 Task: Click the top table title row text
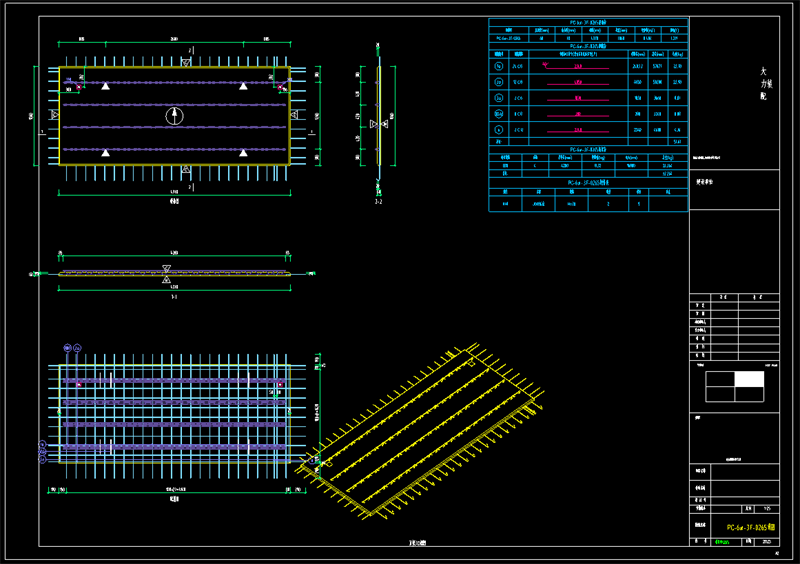(588, 22)
